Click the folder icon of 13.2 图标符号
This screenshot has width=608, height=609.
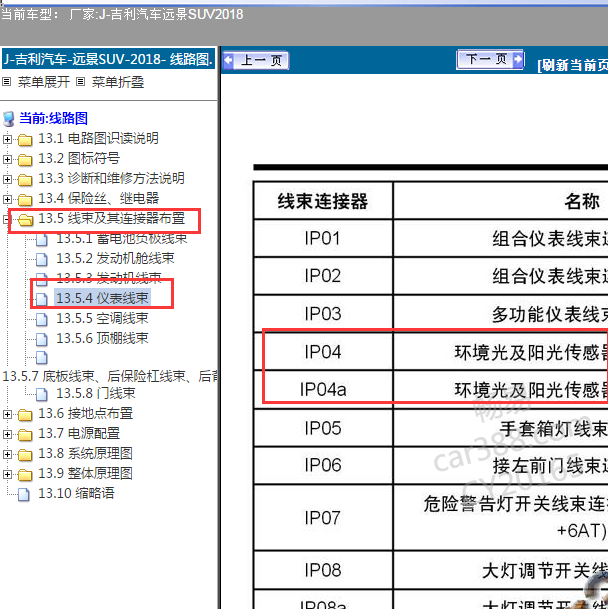click(25, 160)
